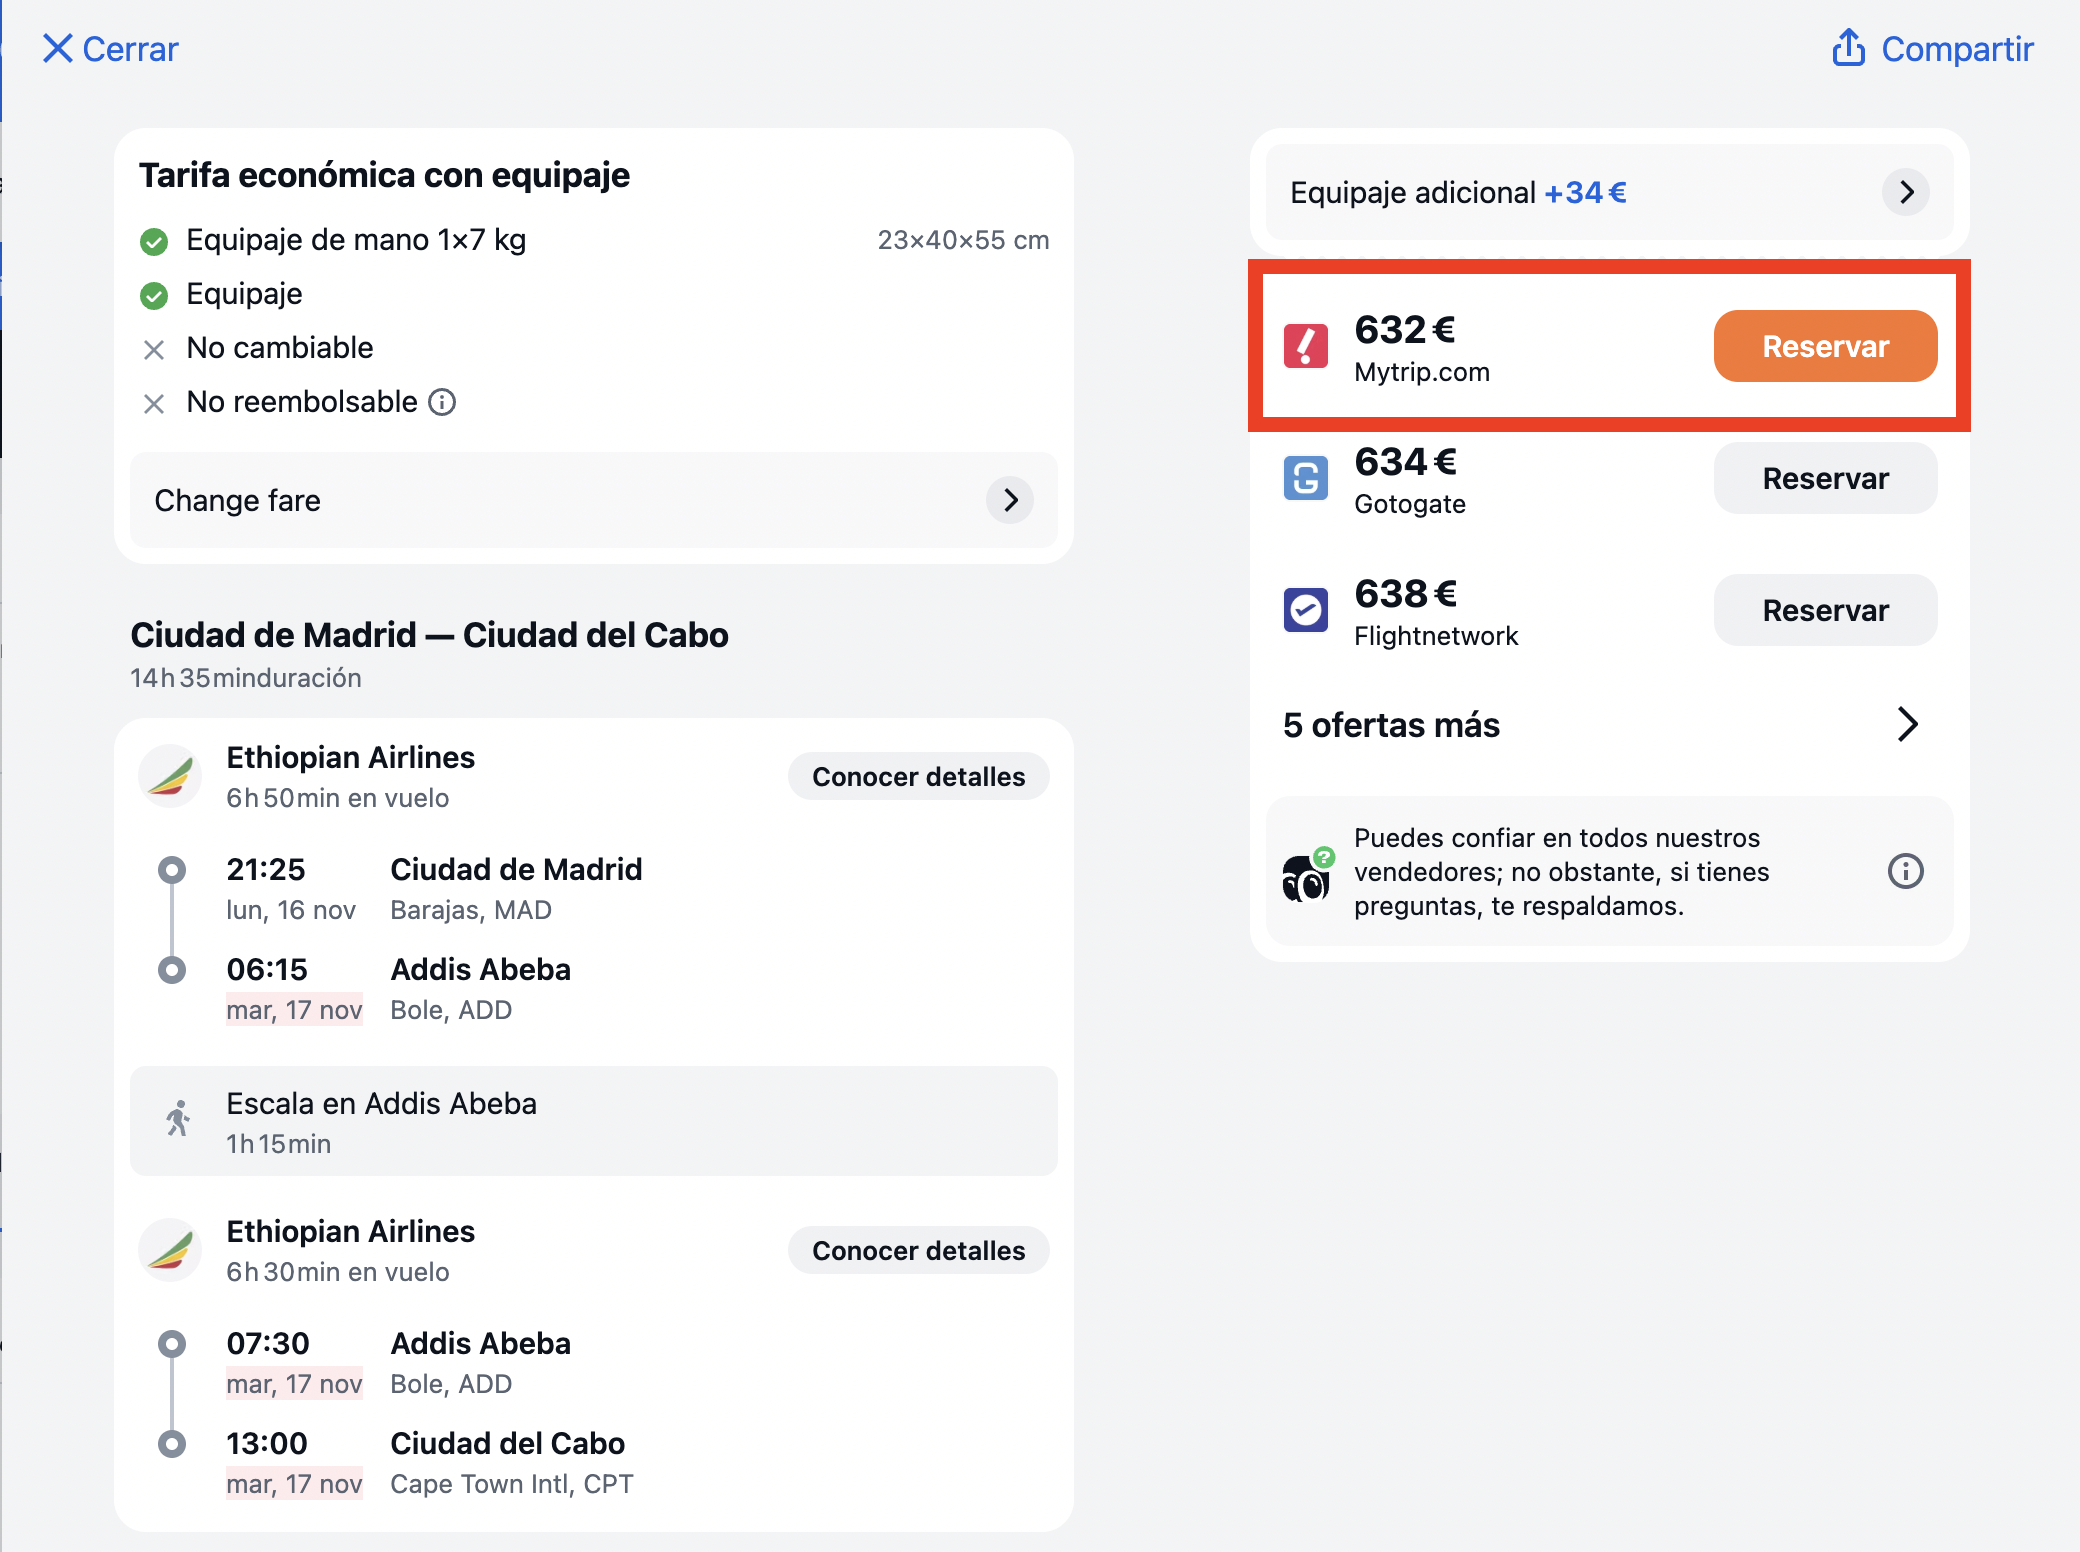Close the flight details with Cerrar

(110, 49)
